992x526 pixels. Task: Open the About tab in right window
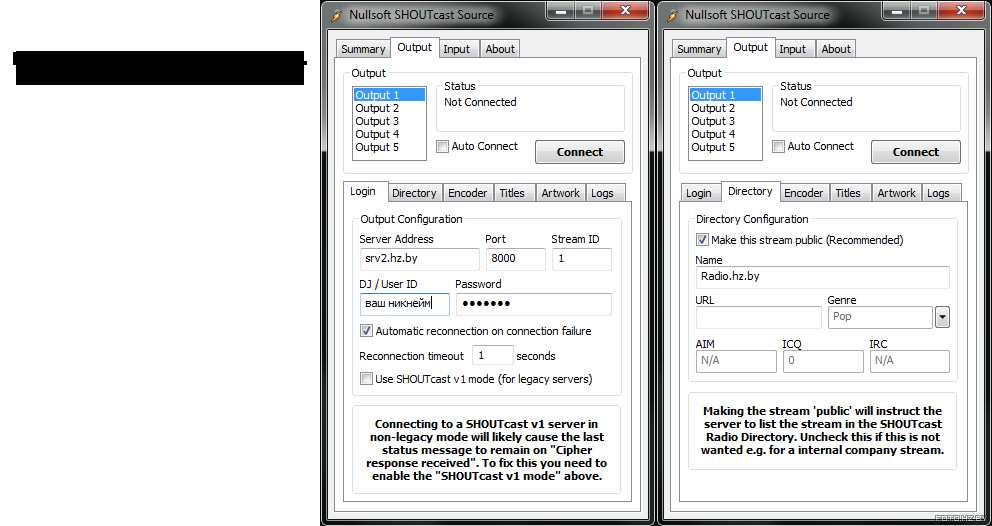point(836,49)
